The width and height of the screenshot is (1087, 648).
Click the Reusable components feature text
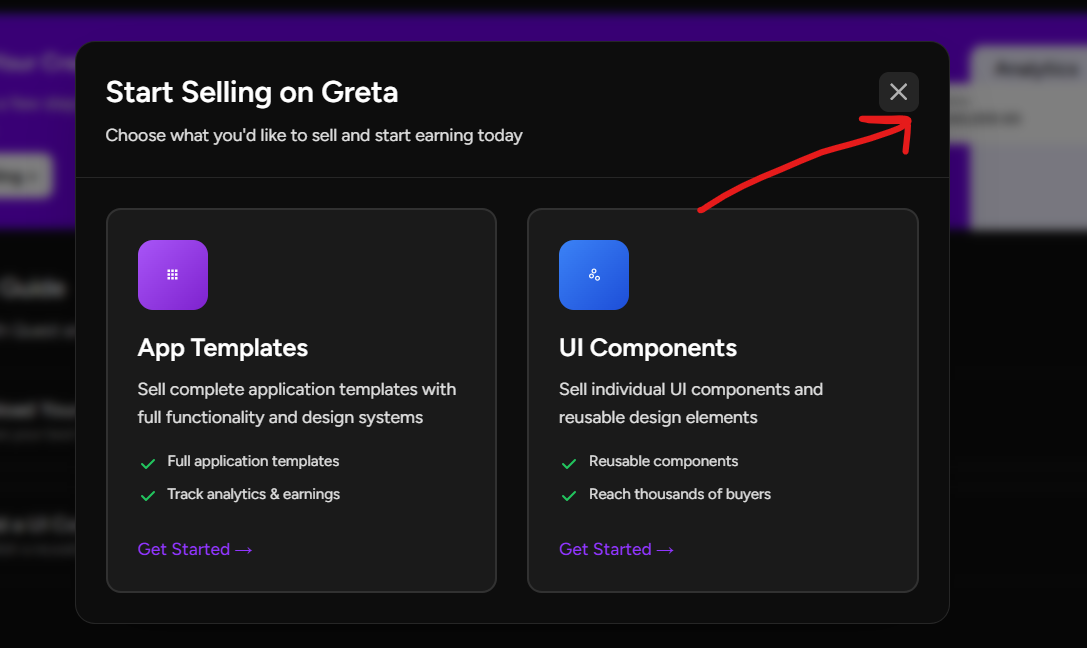point(663,461)
